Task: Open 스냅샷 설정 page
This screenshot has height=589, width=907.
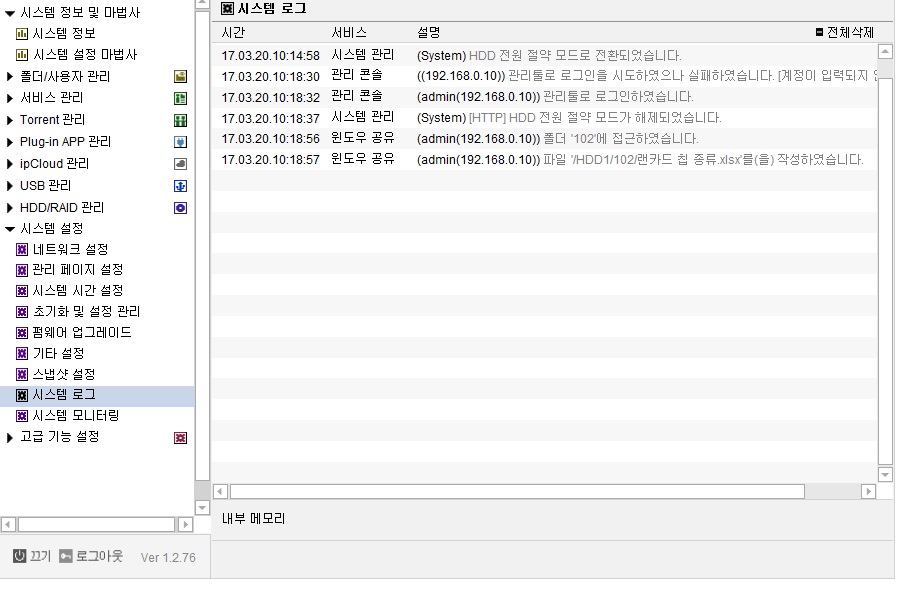Action: point(64,374)
